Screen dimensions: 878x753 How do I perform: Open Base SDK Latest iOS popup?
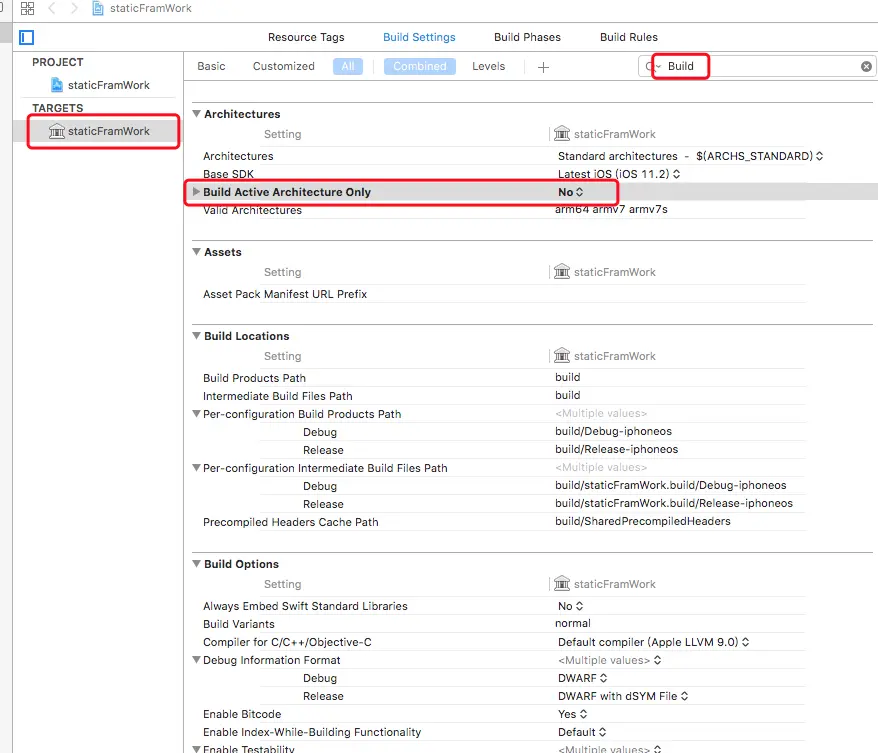619,174
